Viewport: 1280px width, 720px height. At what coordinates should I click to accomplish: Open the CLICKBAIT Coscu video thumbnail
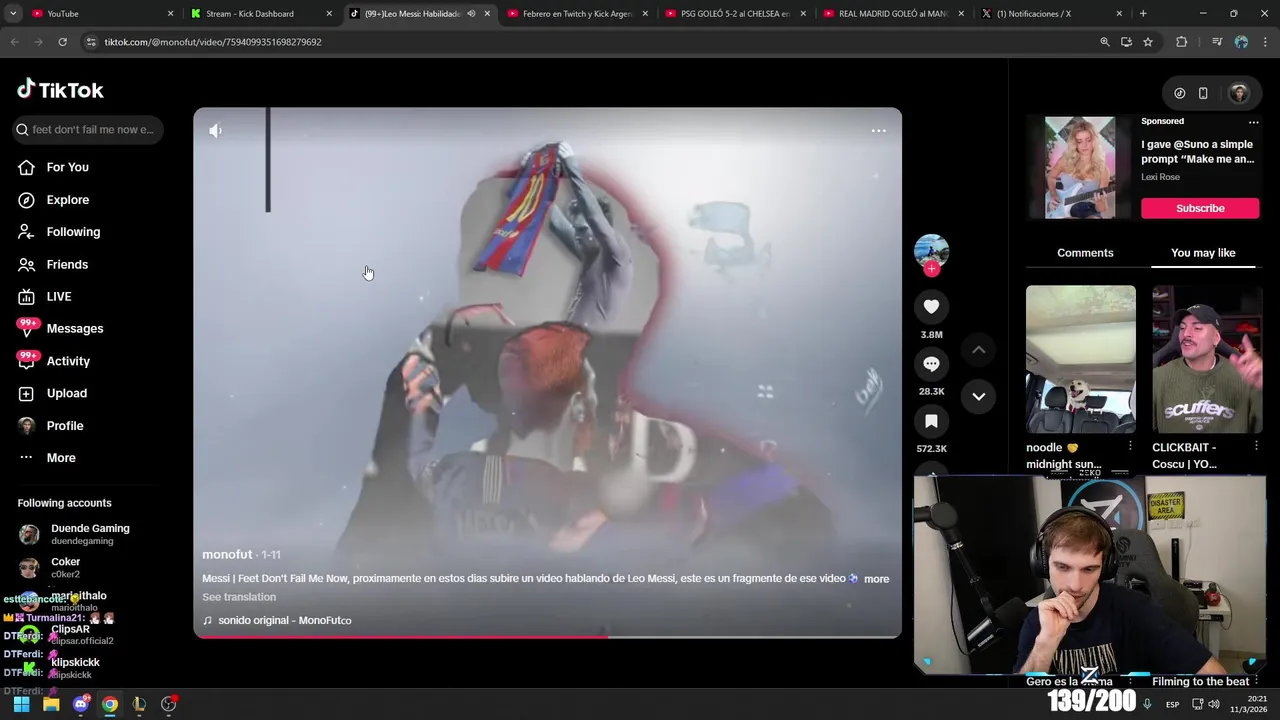click(x=1207, y=359)
